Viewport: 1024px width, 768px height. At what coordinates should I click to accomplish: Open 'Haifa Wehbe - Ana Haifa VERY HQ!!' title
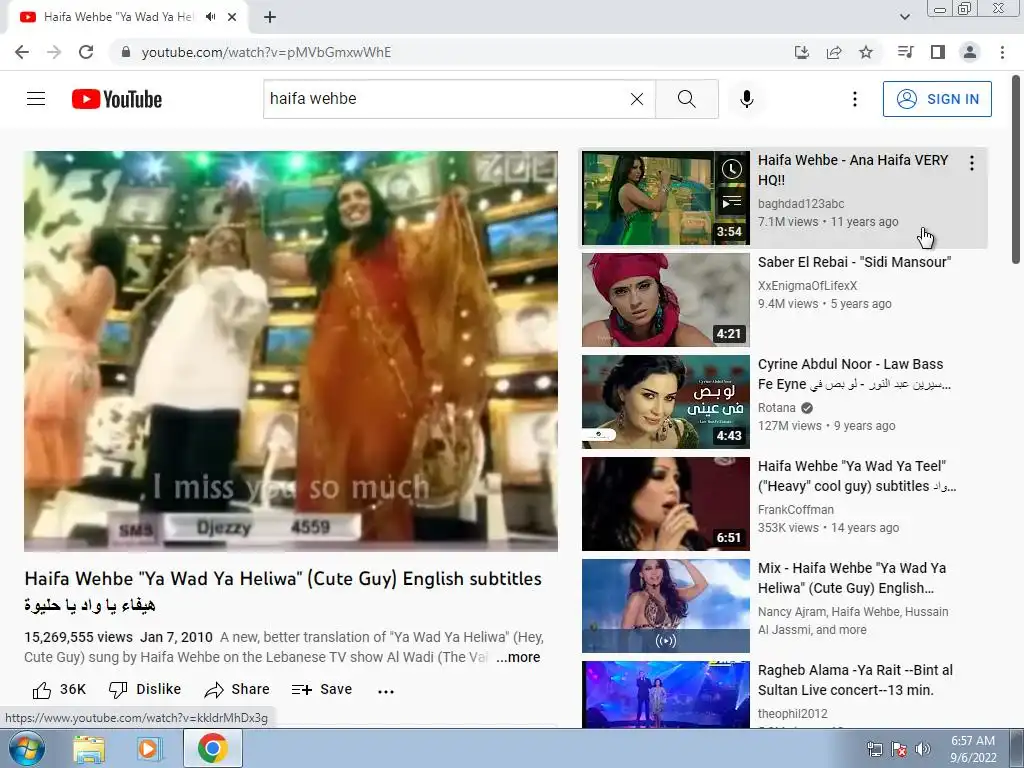point(853,170)
